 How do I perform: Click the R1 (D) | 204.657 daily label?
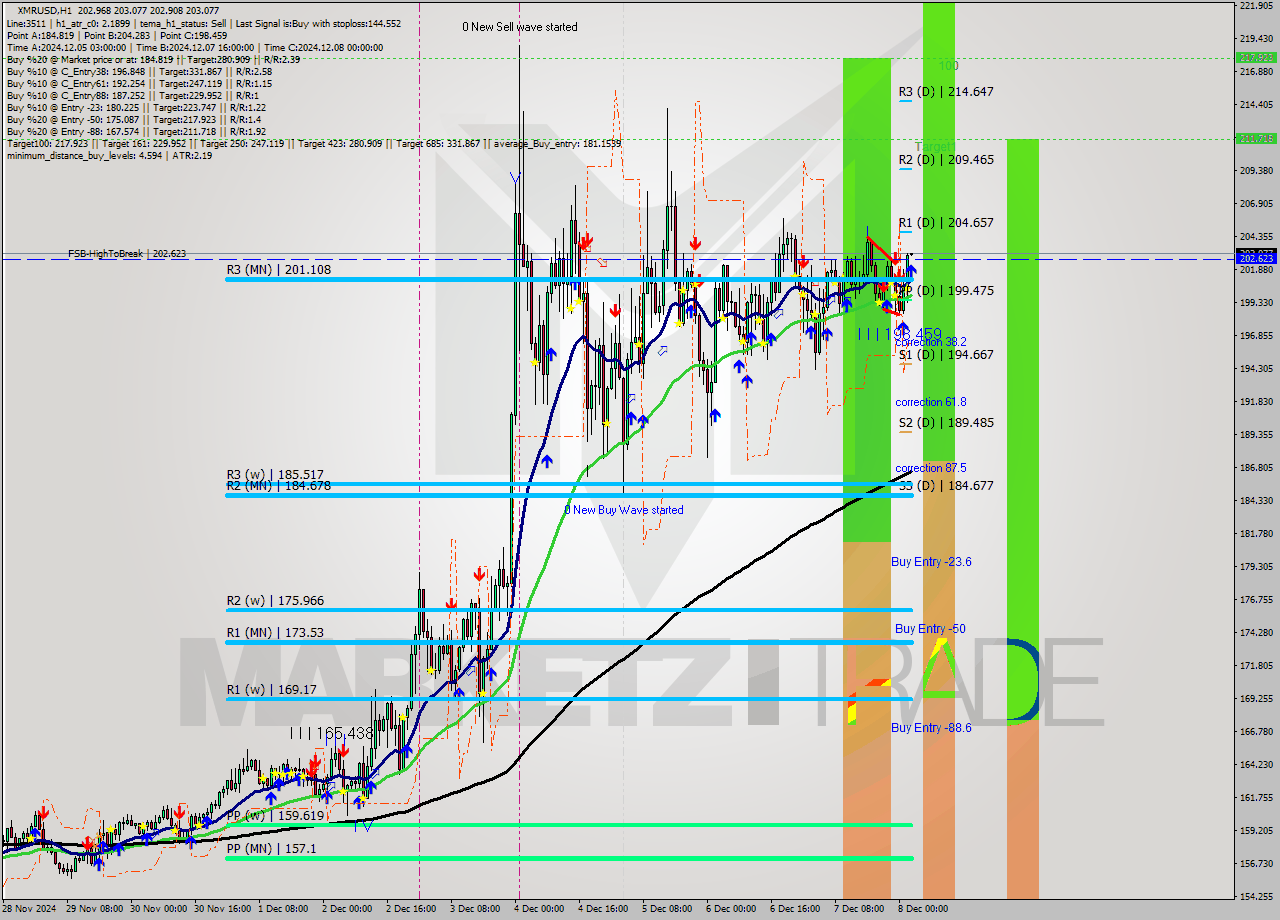(x=946, y=222)
